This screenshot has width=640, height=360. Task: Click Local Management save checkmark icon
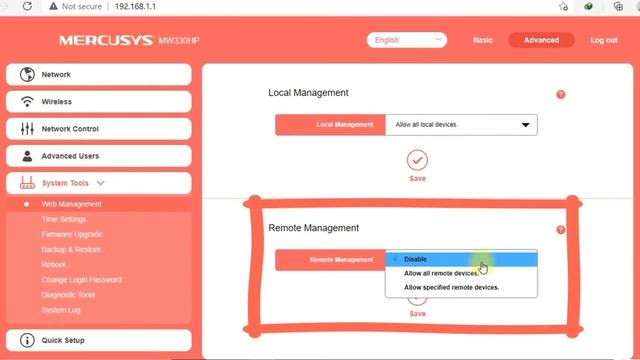click(x=417, y=160)
